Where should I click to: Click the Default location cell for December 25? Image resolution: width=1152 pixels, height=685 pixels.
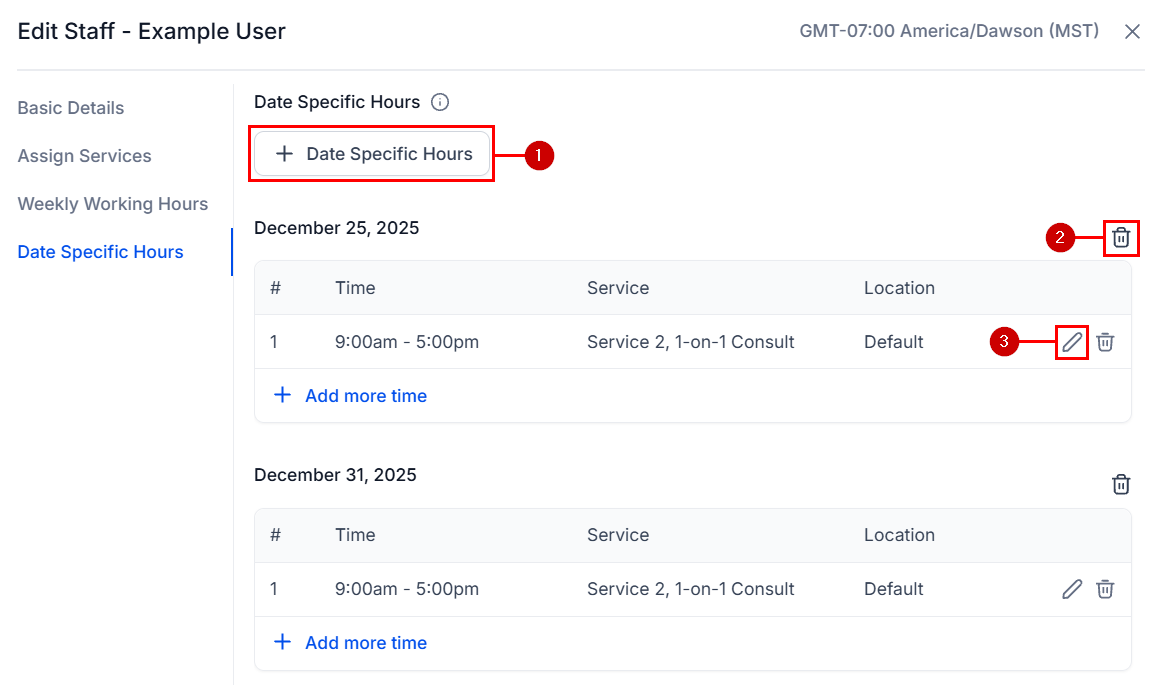(x=893, y=342)
